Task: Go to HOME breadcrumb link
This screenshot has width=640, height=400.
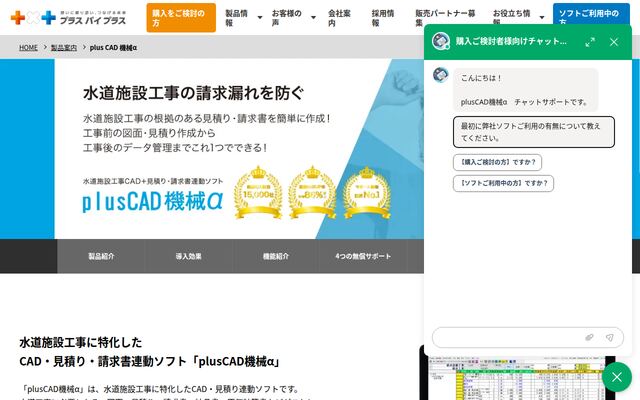Action: [x=28, y=48]
